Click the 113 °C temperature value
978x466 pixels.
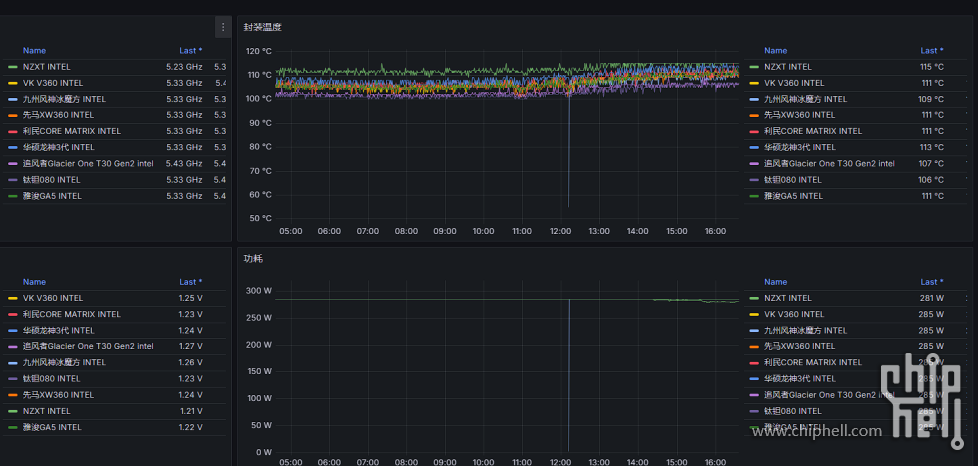click(932, 147)
